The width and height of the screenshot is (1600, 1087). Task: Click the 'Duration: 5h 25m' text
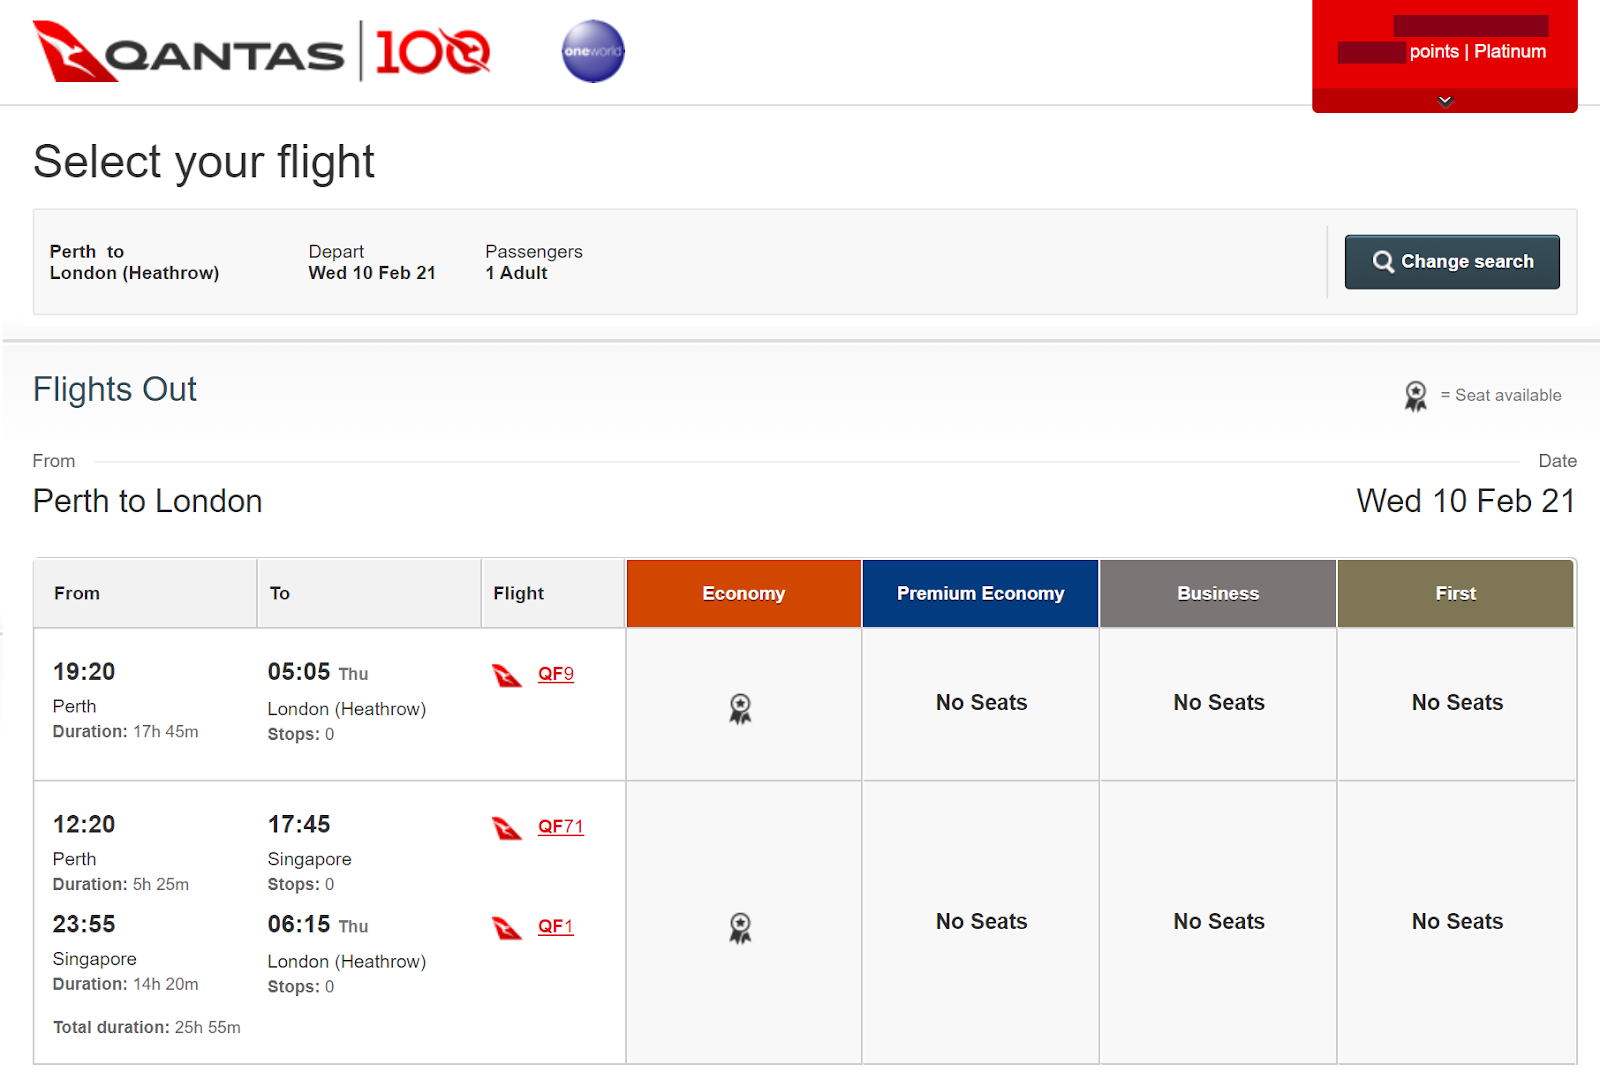point(121,885)
